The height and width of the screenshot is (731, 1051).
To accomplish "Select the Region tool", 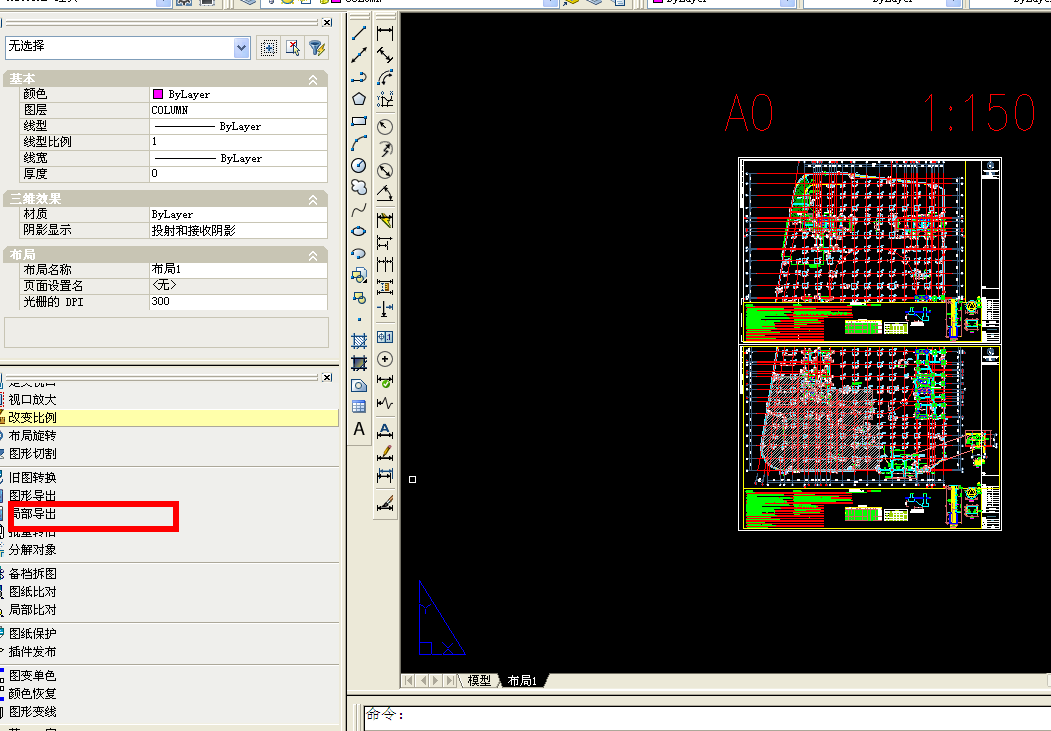I will click(x=359, y=385).
